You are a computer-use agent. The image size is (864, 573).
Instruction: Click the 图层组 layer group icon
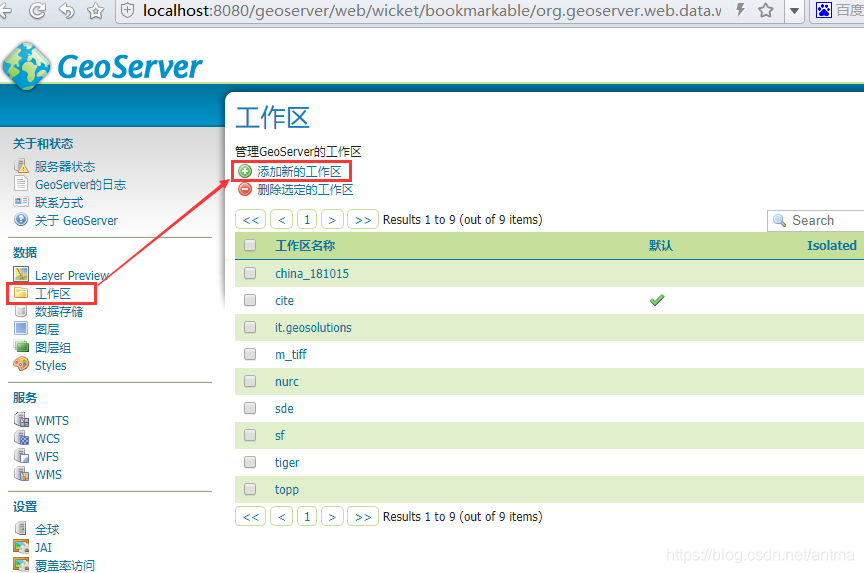pos(21,347)
